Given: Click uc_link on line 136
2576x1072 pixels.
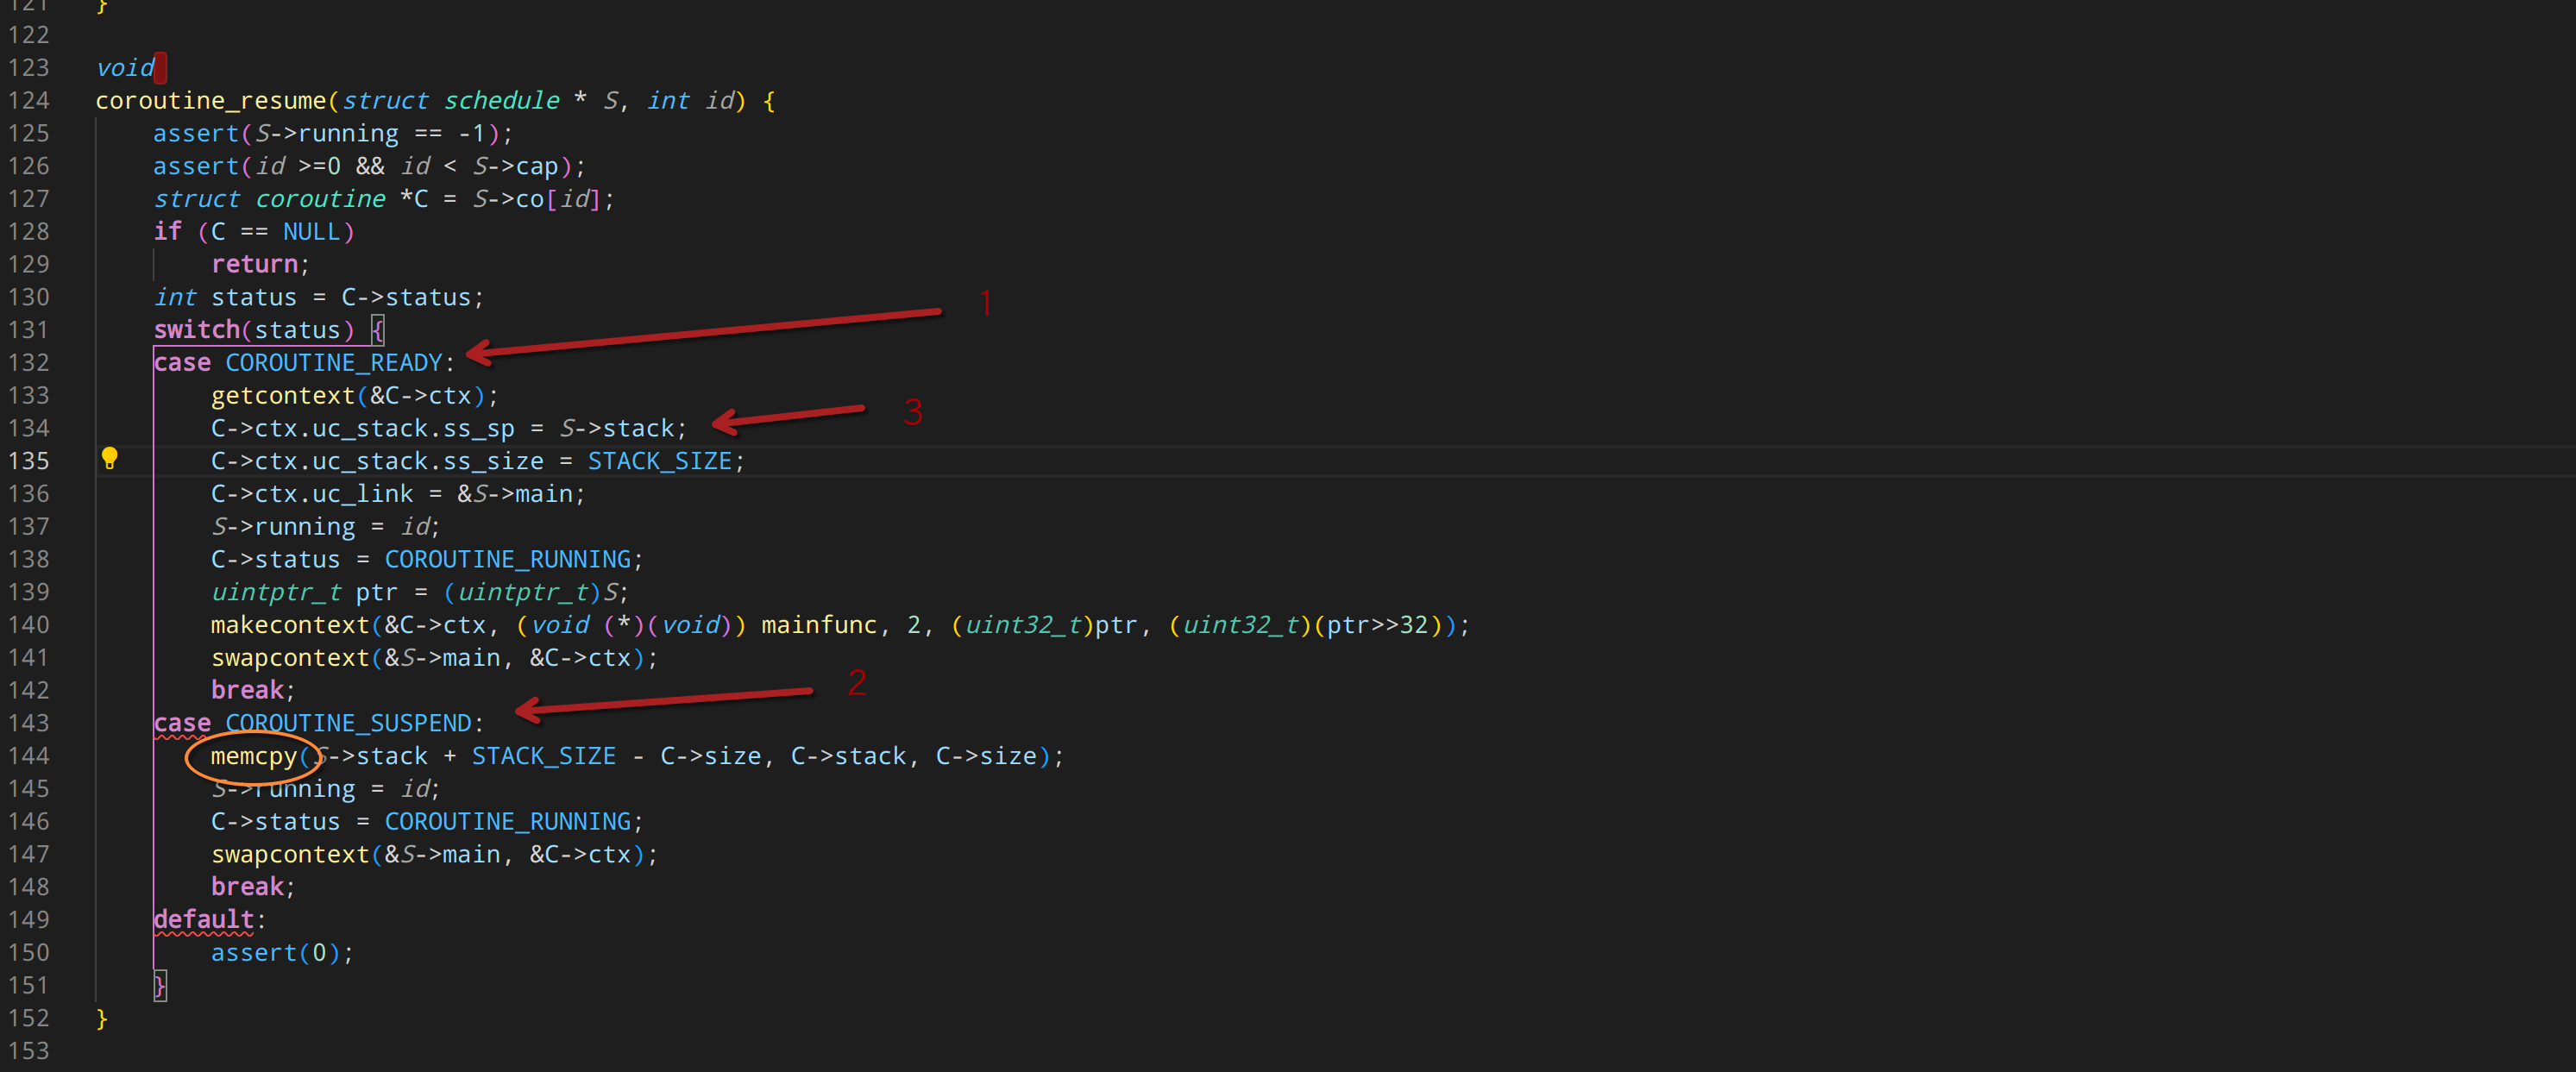Looking at the screenshot, I should (x=363, y=494).
